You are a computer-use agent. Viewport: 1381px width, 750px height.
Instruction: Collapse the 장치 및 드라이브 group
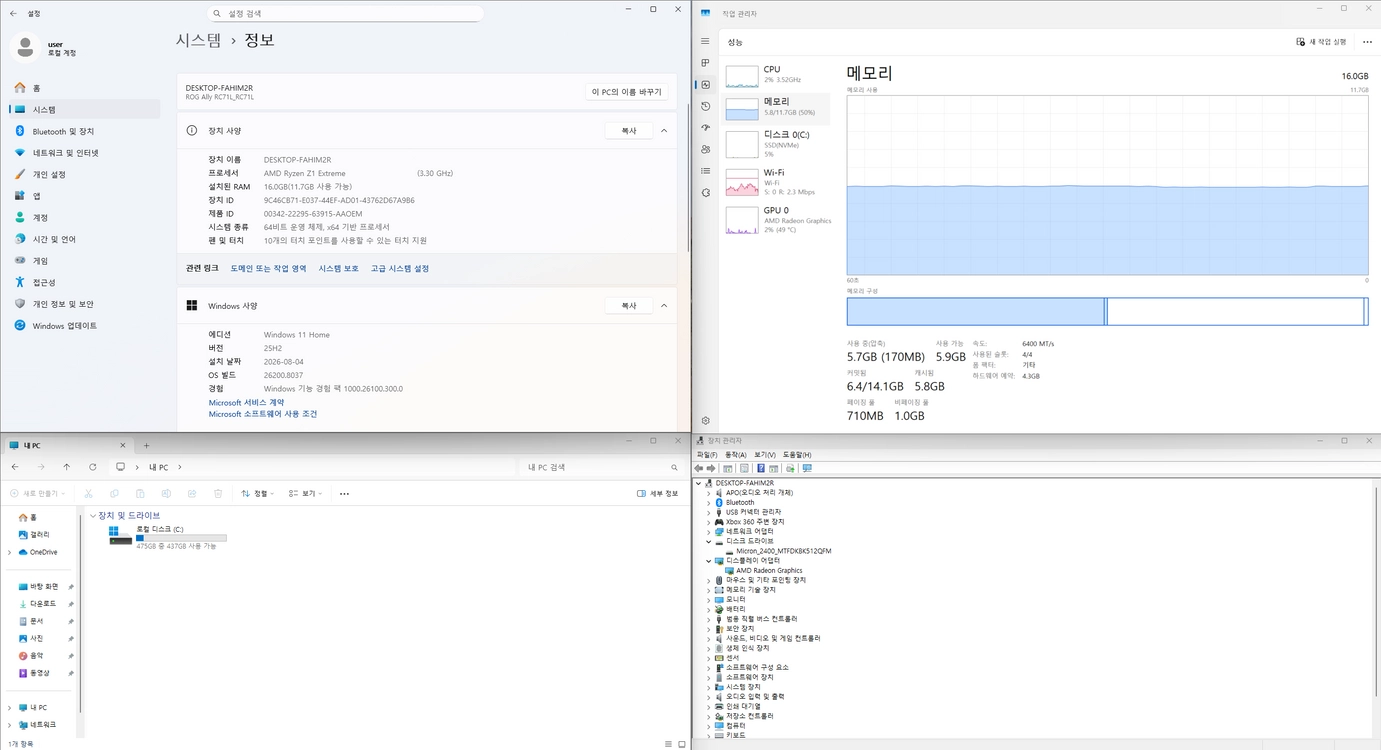coord(93,516)
